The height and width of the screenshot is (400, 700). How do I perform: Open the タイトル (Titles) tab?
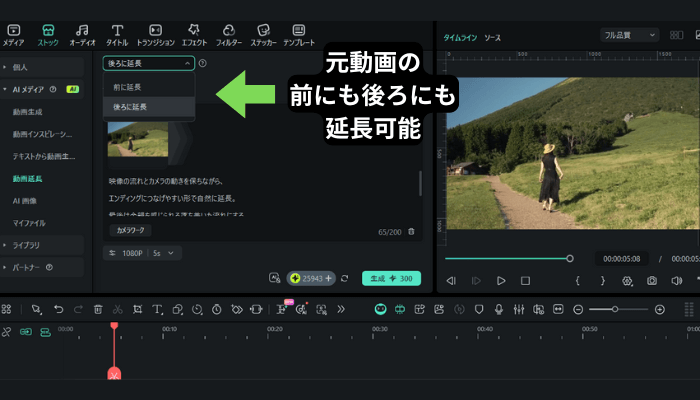tap(118, 35)
